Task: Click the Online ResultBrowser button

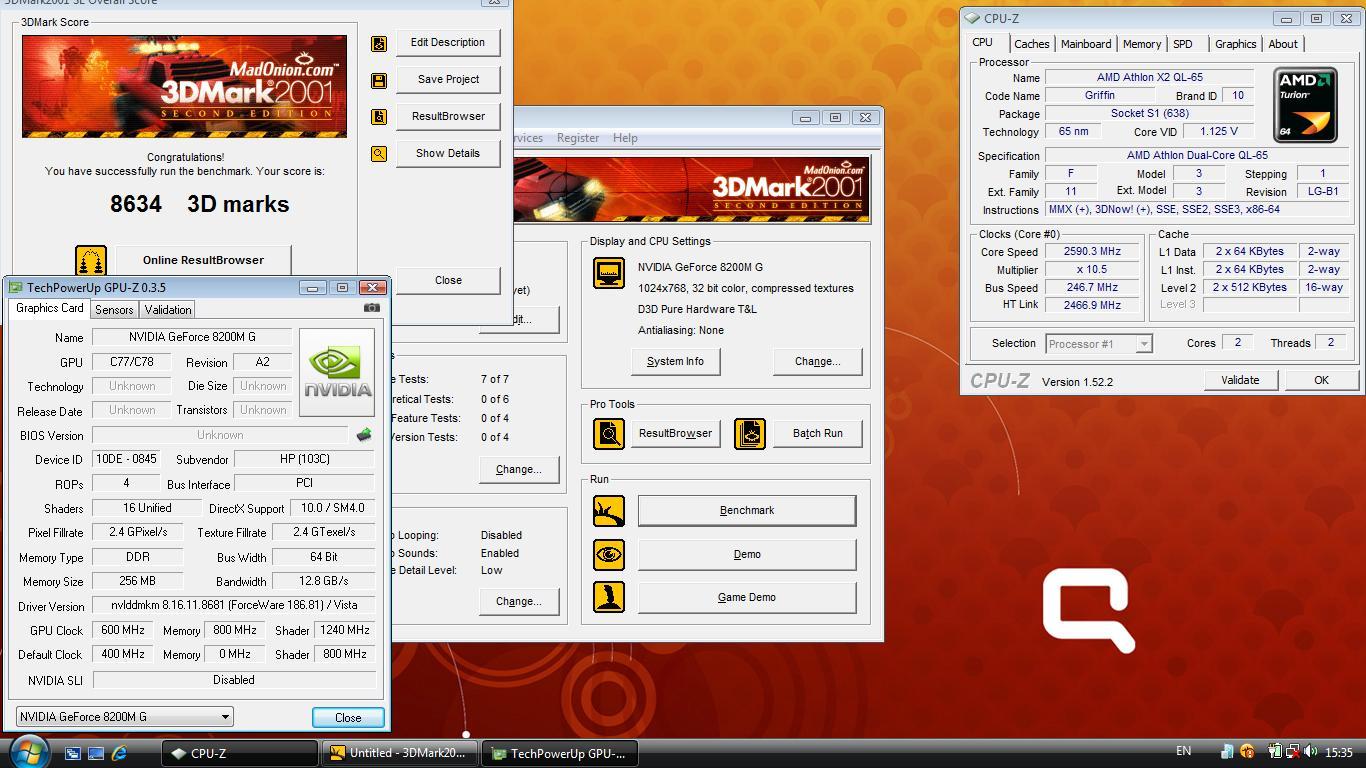Action: (203, 260)
